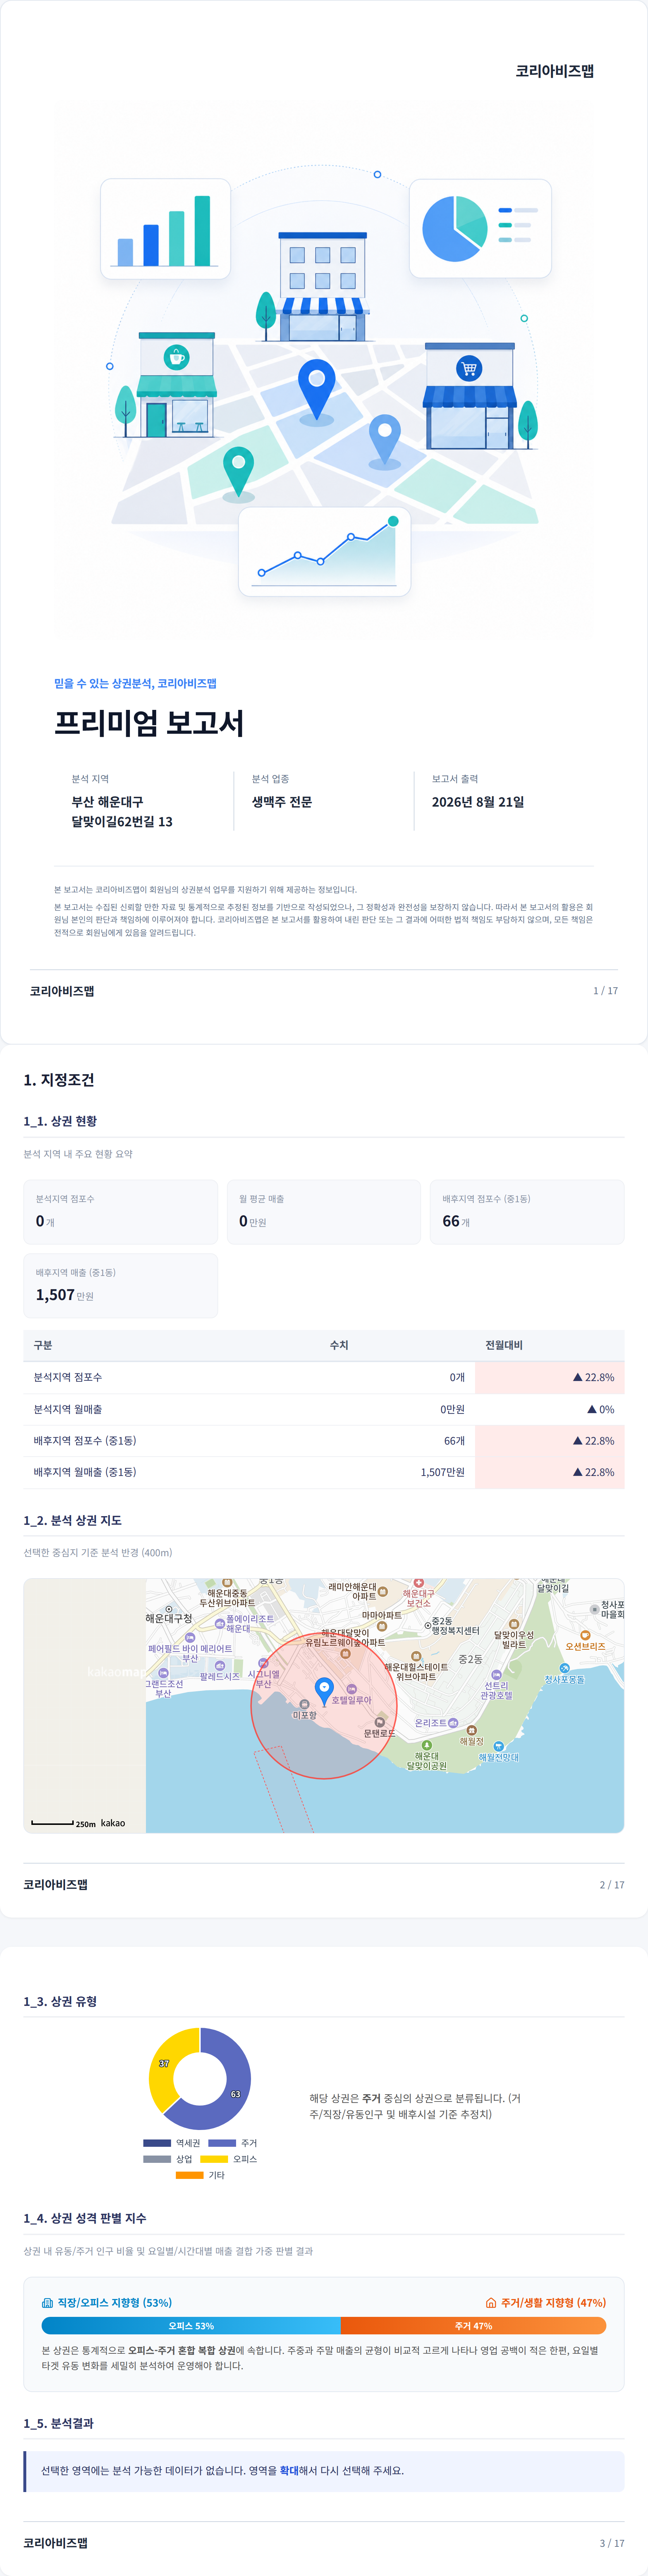Click the 확대 highlighted word in notice
Viewport: 648px width, 2576px height.
pos(289,2470)
